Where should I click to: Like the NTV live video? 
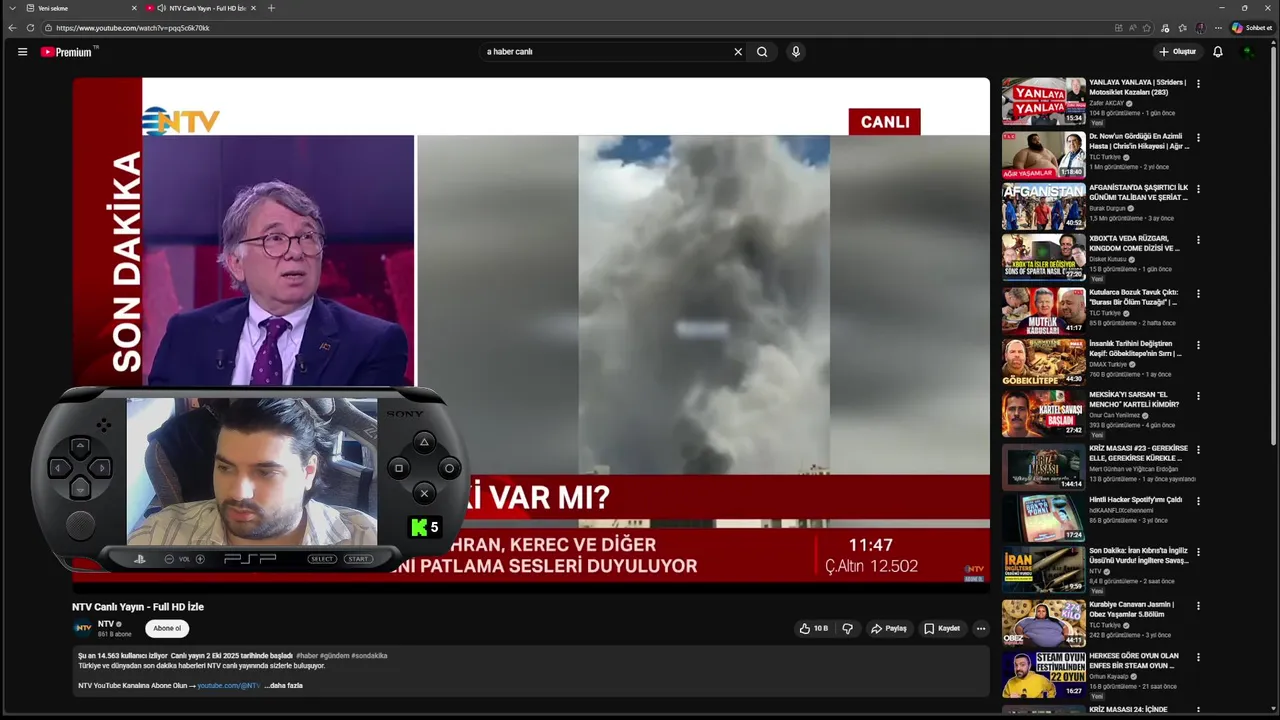coord(814,628)
